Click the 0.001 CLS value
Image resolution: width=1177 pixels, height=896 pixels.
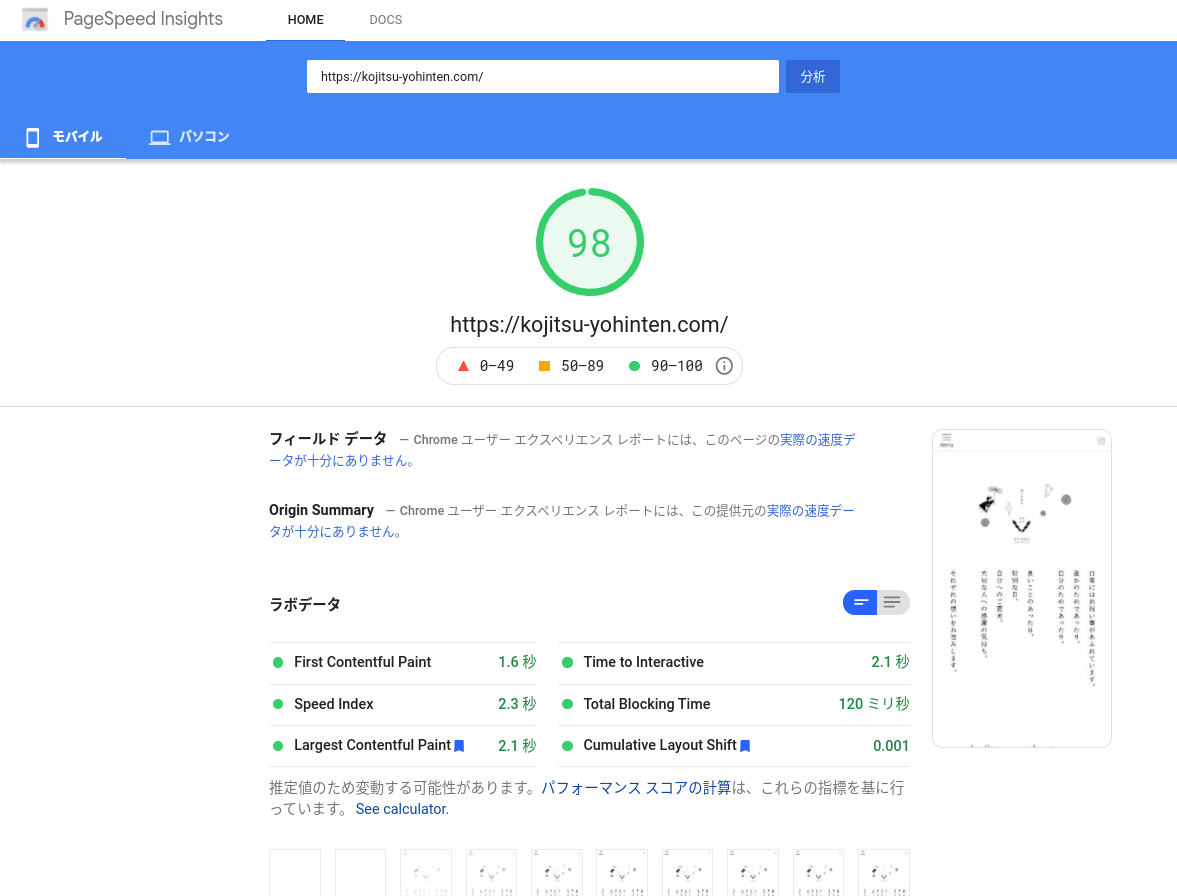point(891,746)
